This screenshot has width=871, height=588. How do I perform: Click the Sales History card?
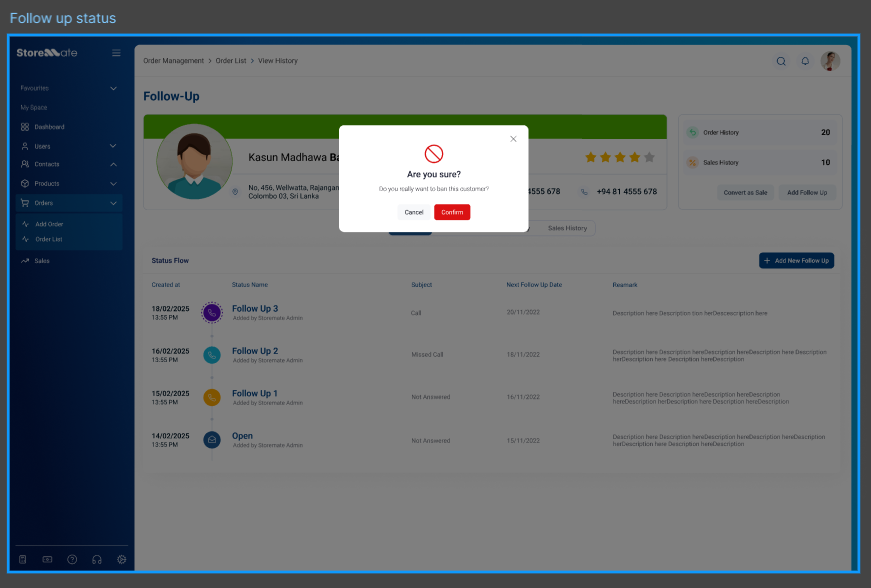point(760,162)
